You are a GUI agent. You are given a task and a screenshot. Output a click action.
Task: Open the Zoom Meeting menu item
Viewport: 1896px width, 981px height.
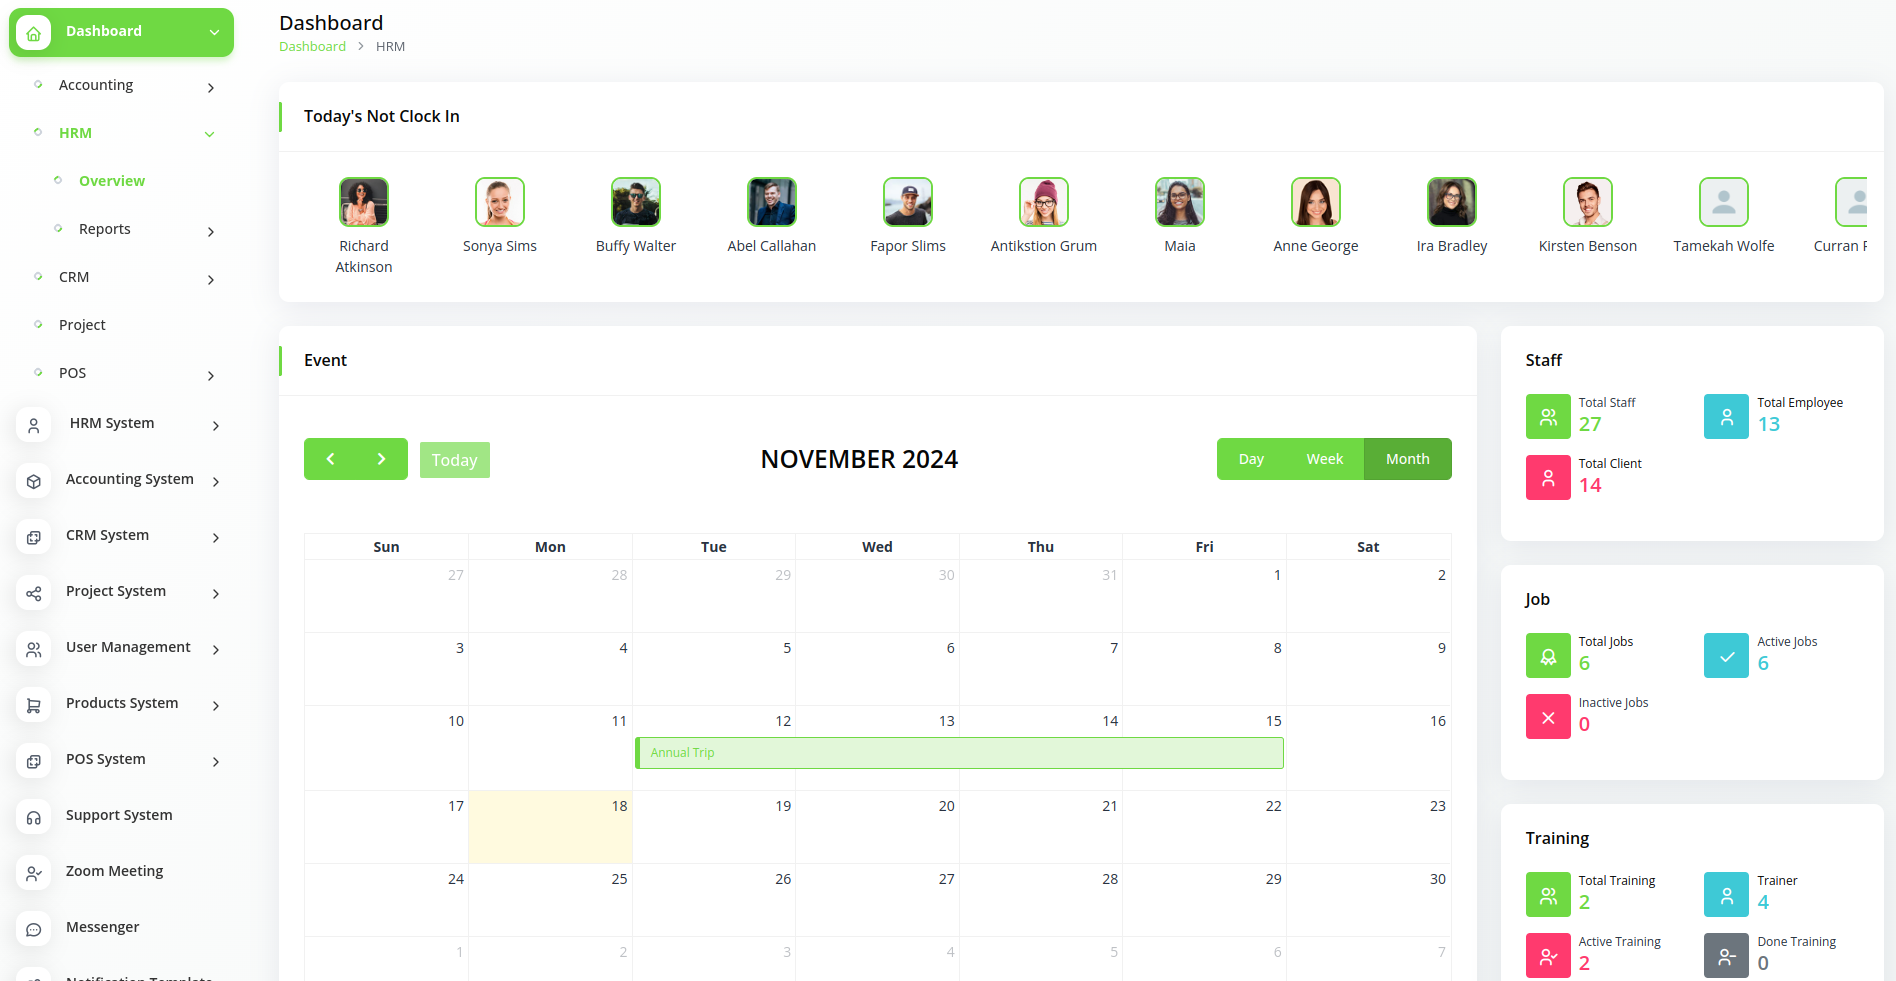114,871
